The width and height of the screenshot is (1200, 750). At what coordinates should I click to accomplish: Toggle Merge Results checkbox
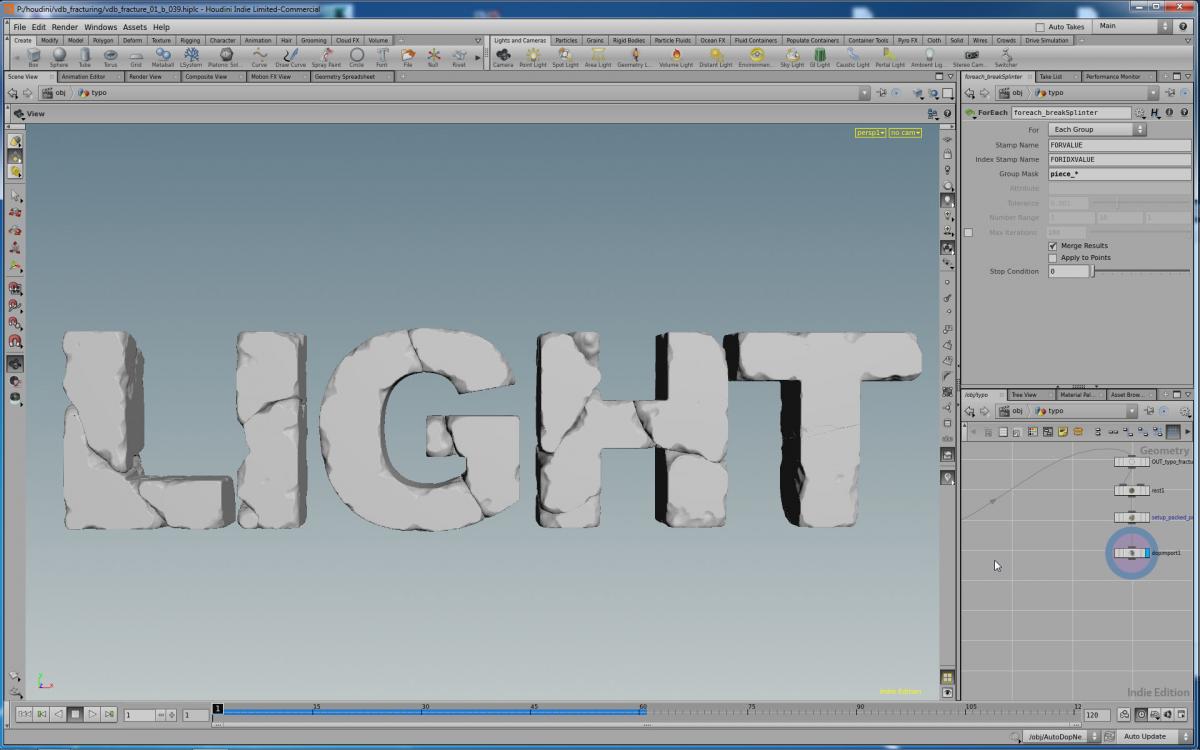point(1053,245)
